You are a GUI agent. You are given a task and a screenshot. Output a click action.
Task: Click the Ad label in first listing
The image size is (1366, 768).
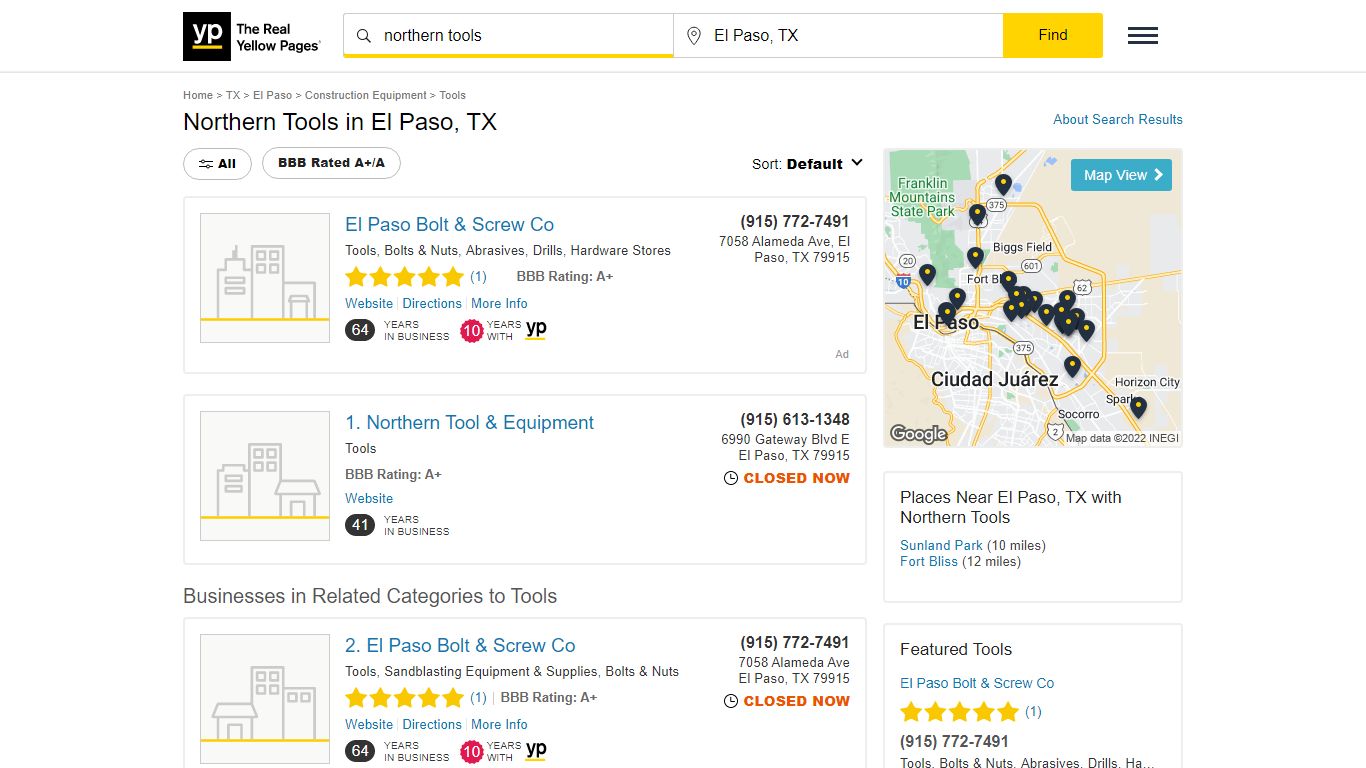coord(842,354)
